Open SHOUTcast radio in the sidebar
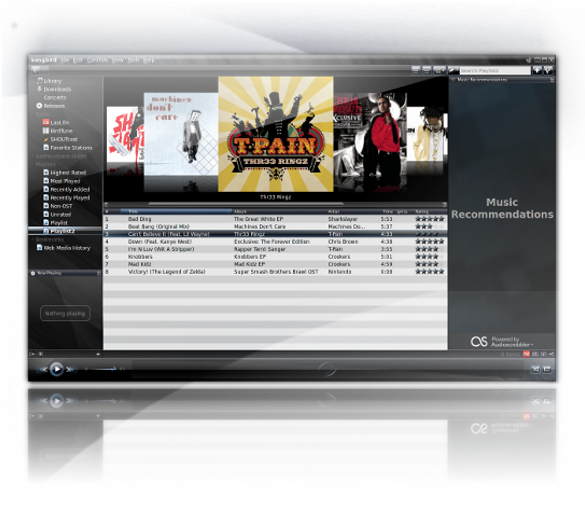585x505 pixels. pos(64,139)
